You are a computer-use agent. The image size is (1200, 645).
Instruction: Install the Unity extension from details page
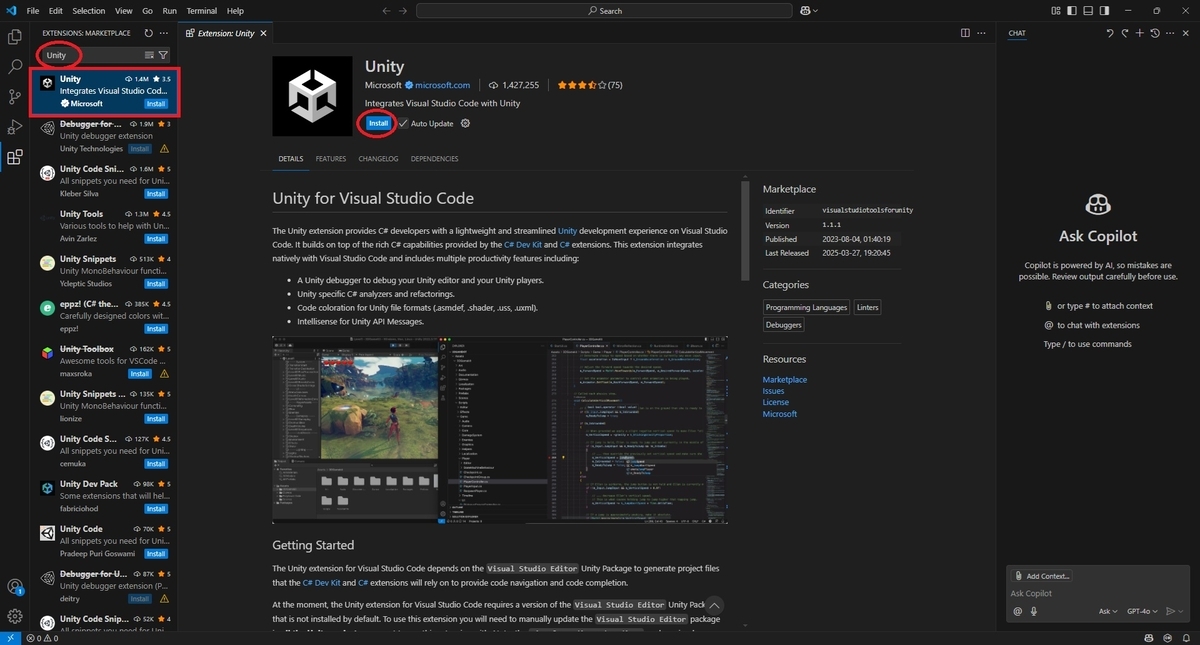coord(377,123)
